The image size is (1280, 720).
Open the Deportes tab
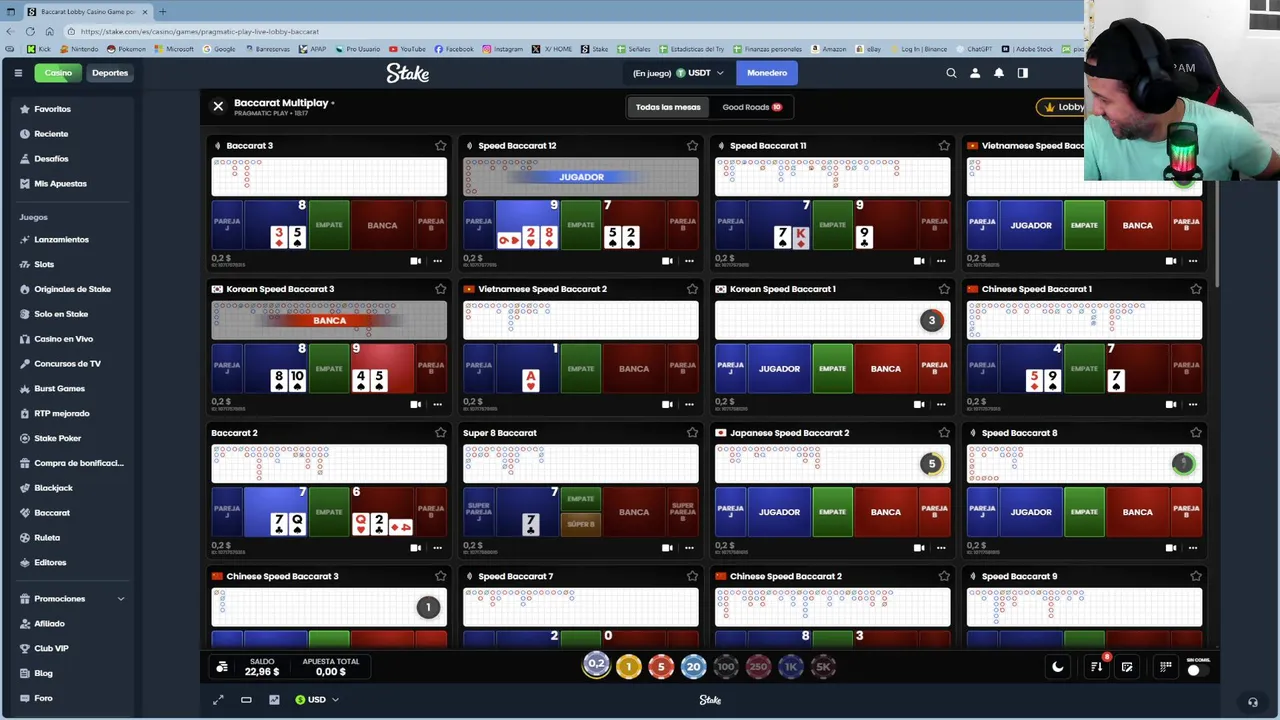110,73
